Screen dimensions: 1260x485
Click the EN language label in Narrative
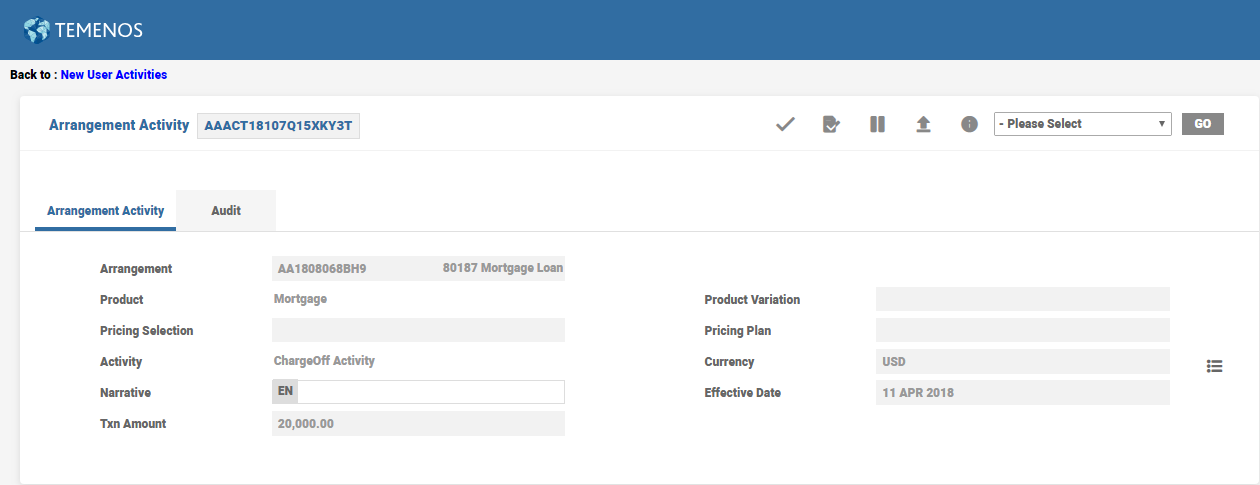(x=285, y=392)
